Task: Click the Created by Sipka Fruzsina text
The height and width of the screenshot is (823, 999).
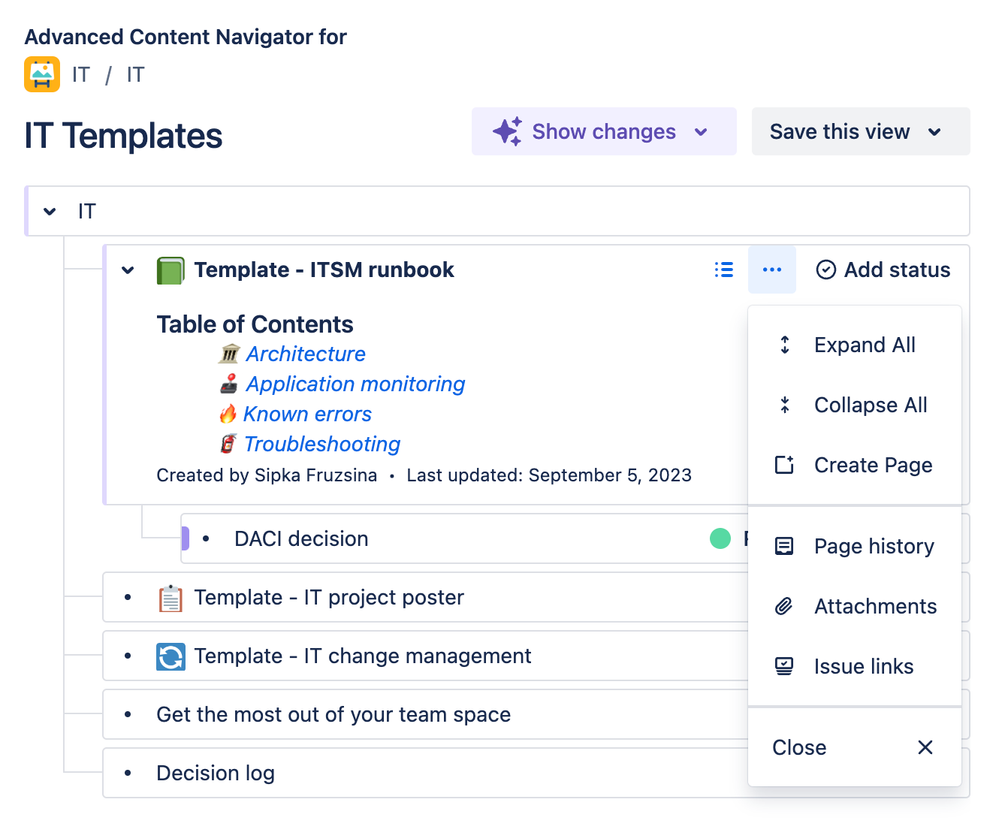Action: 266,475
